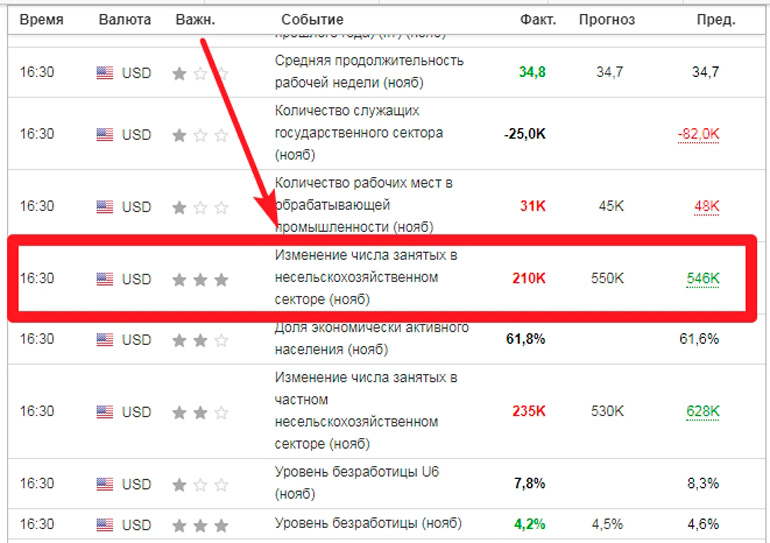Image resolution: width=770 pixels, height=543 pixels.
Task: Click actual value 61,8%
Action: [526, 339]
